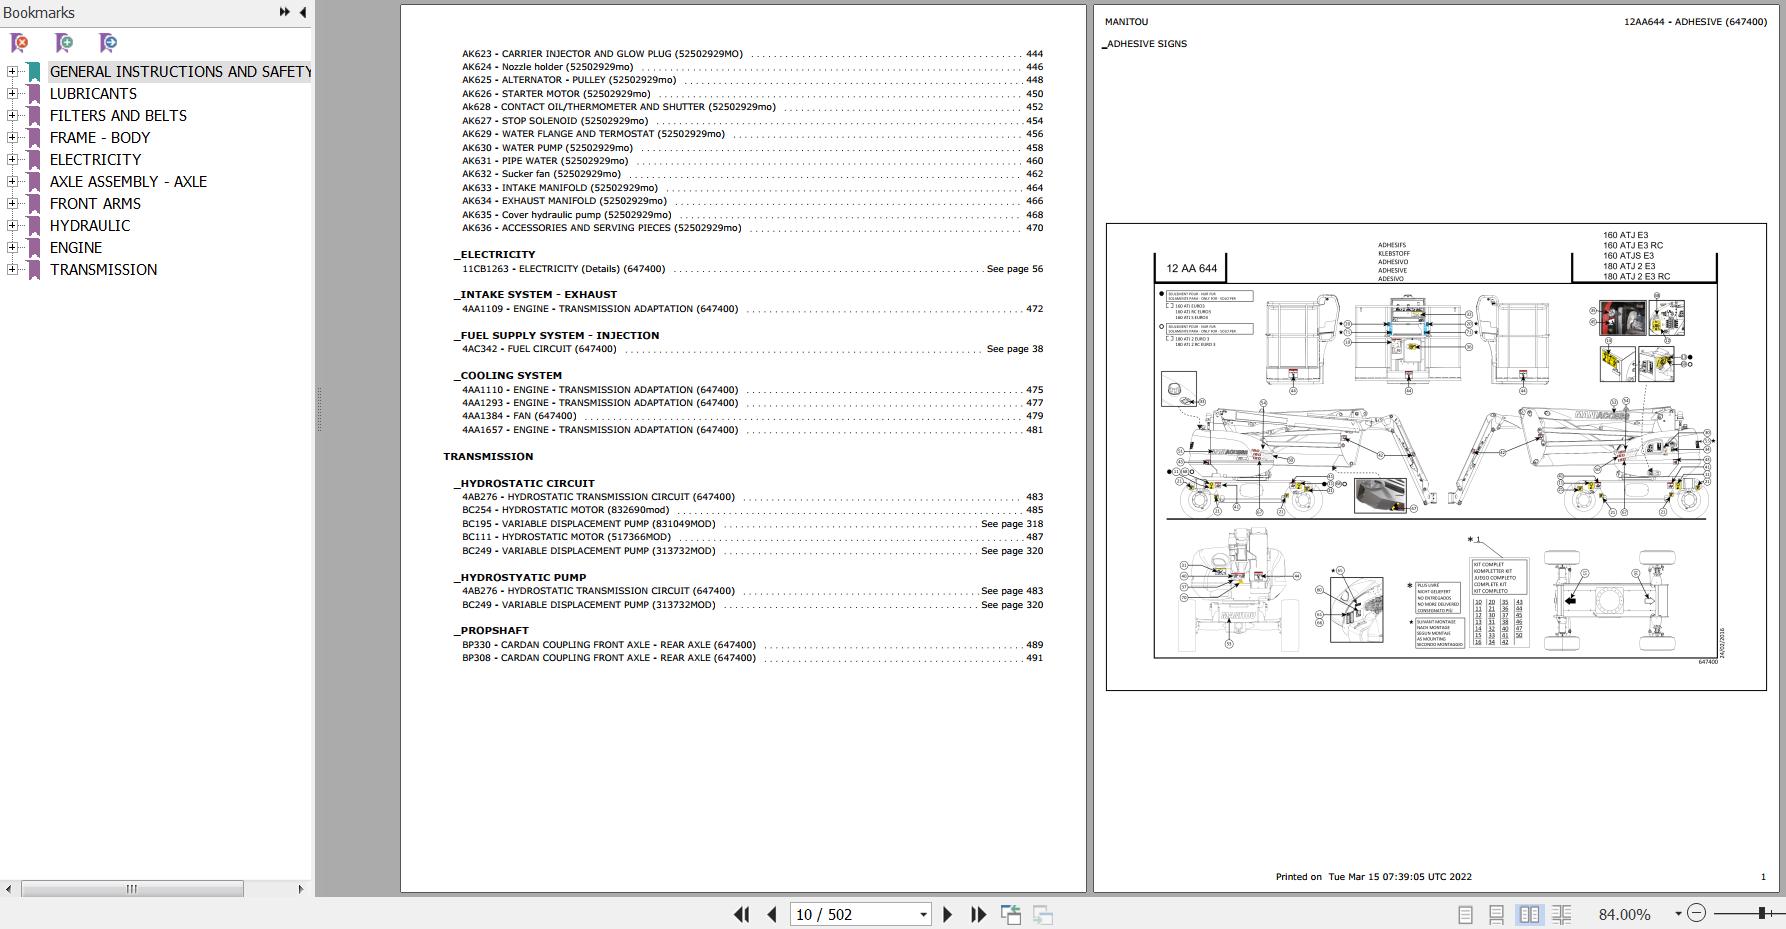This screenshot has width=1786, height=929.
Task: Click the bookmarks panel horizontal scrollbar
Action: click(132, 889)
